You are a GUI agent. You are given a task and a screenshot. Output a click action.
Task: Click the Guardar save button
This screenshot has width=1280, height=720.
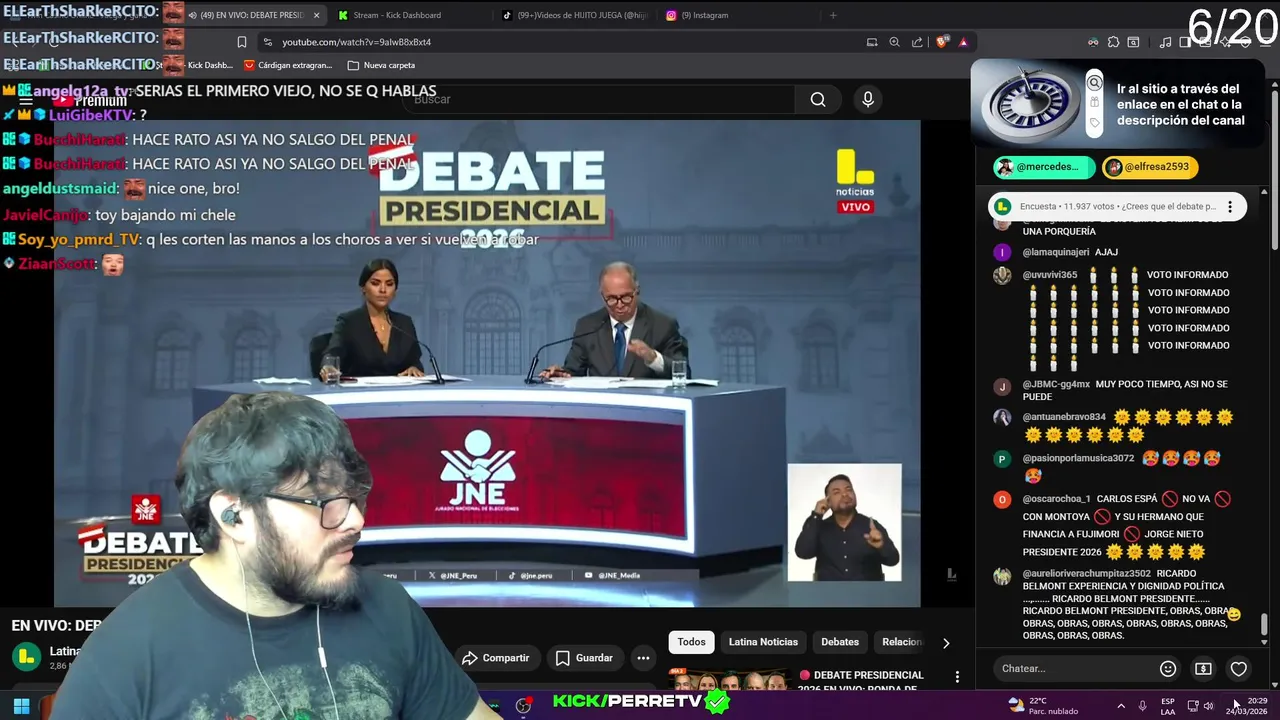584,658
